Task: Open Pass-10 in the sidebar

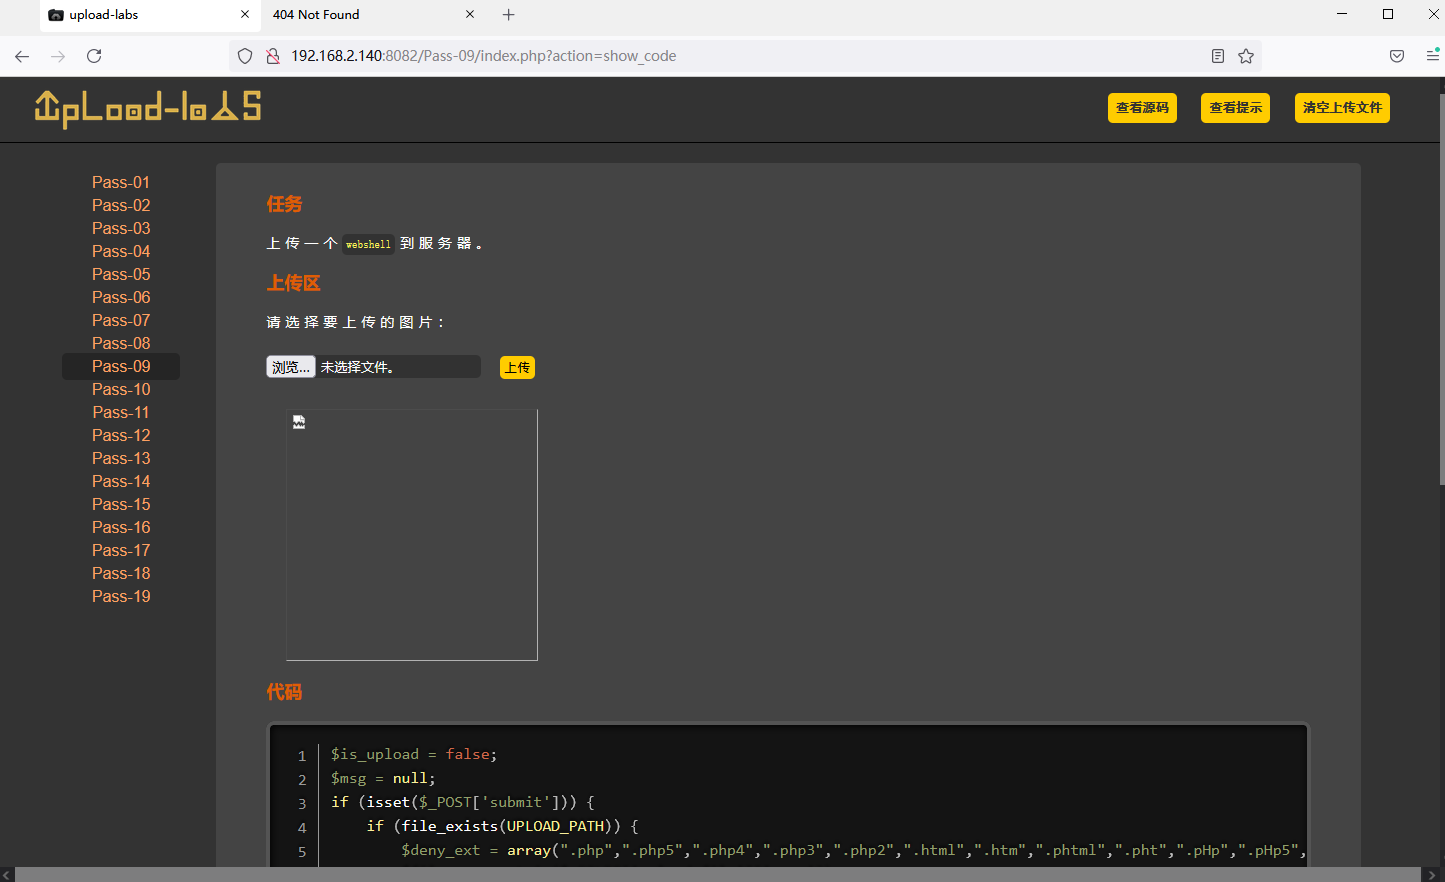Action: pos(121,389)
